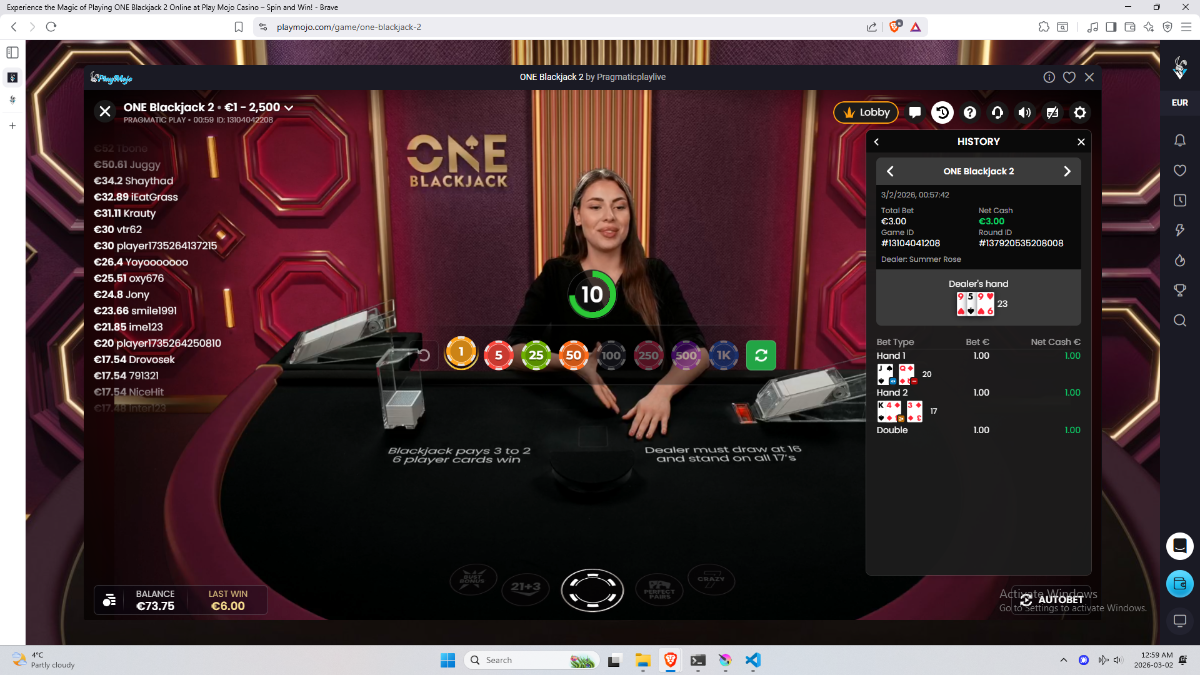
Task: Click the green rebet refresh button
Action: coord(761,355)
